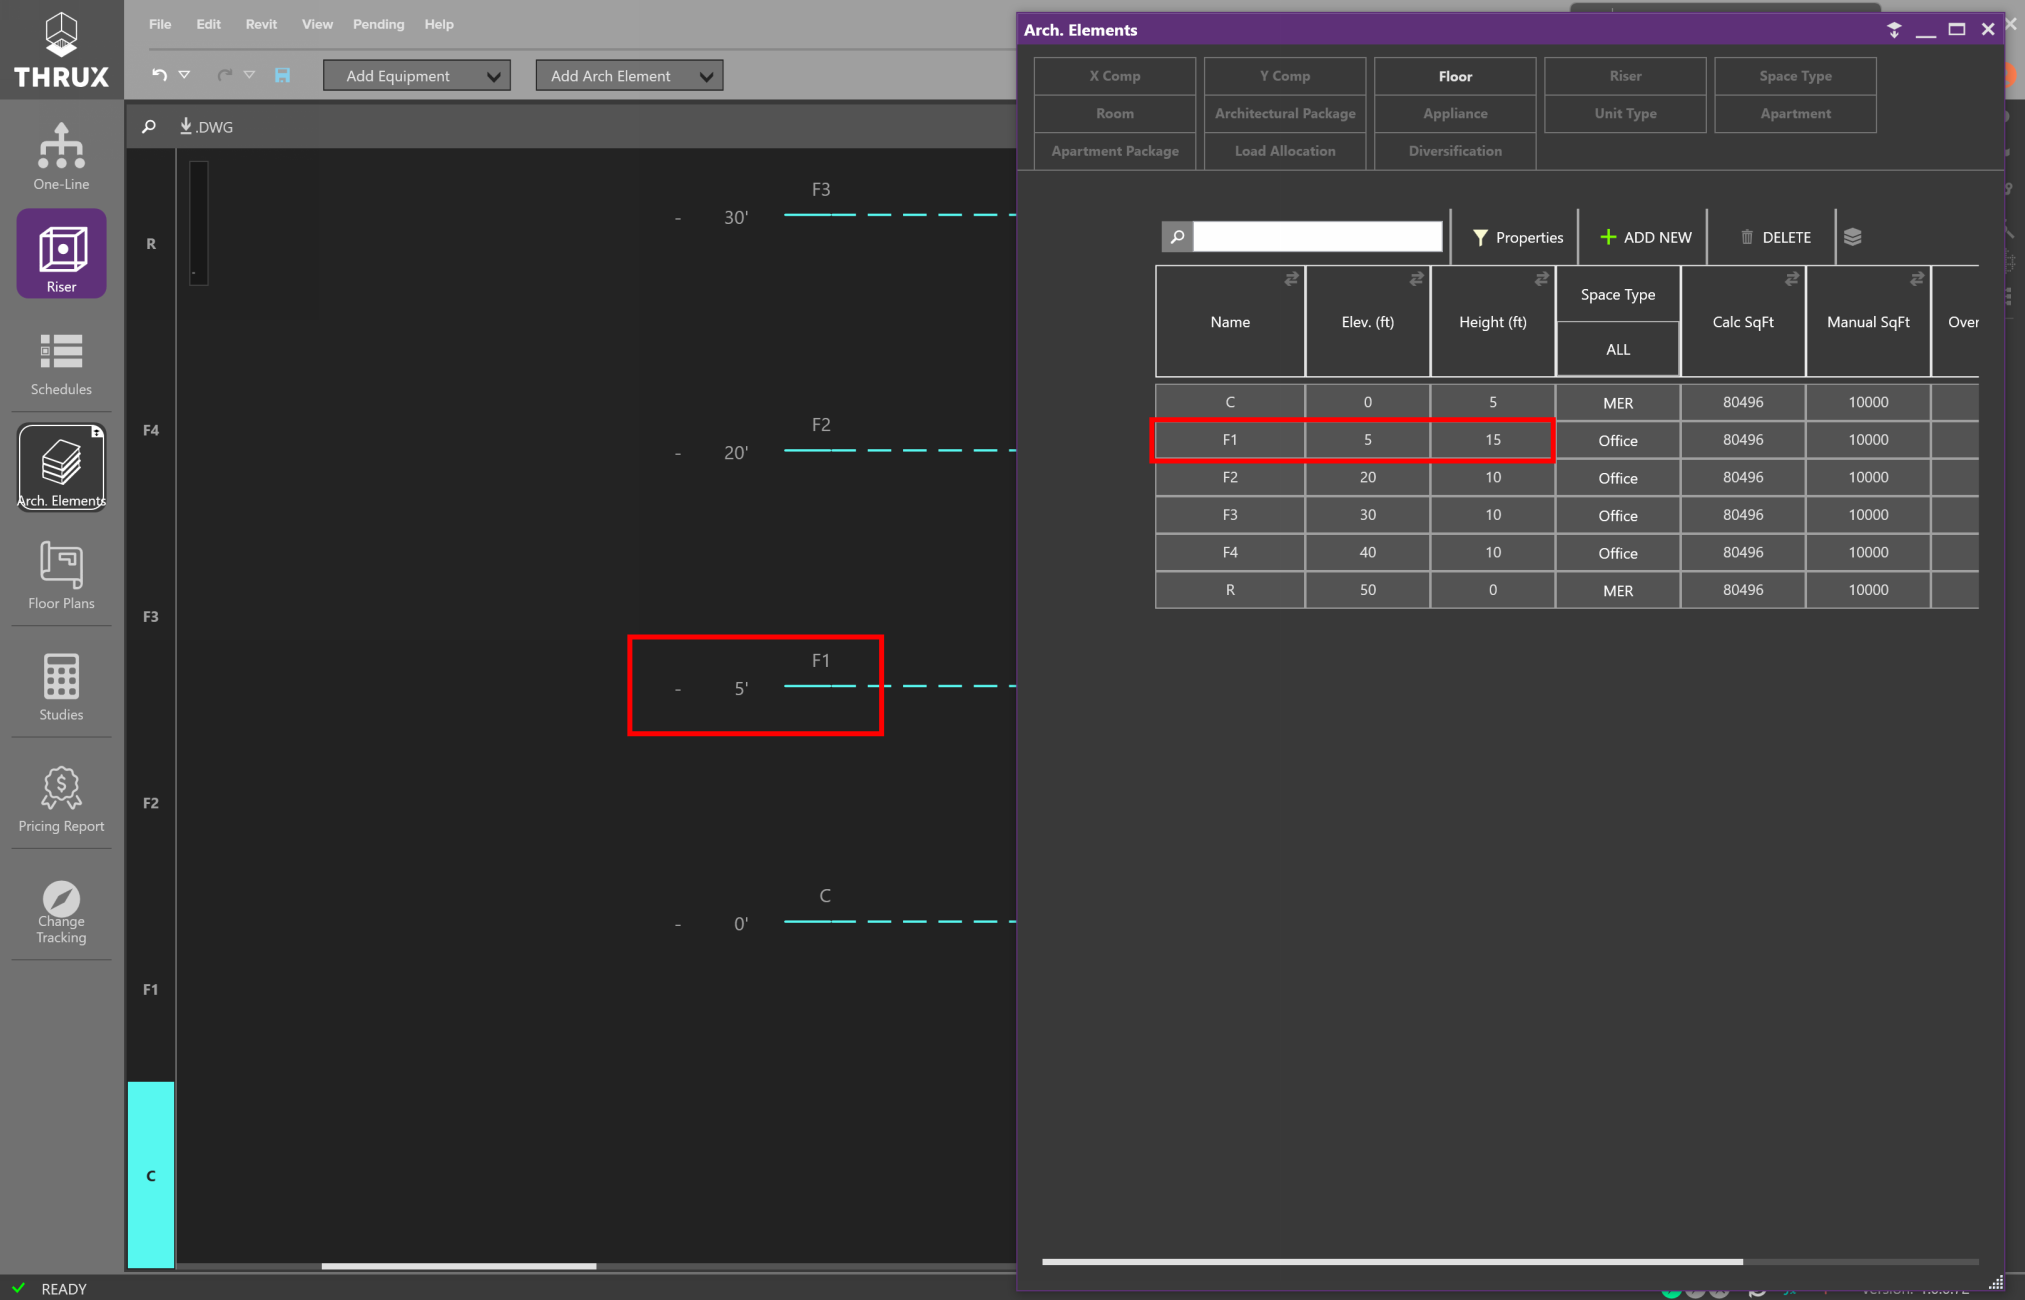Click the Properties filter button

[1517, 237]
